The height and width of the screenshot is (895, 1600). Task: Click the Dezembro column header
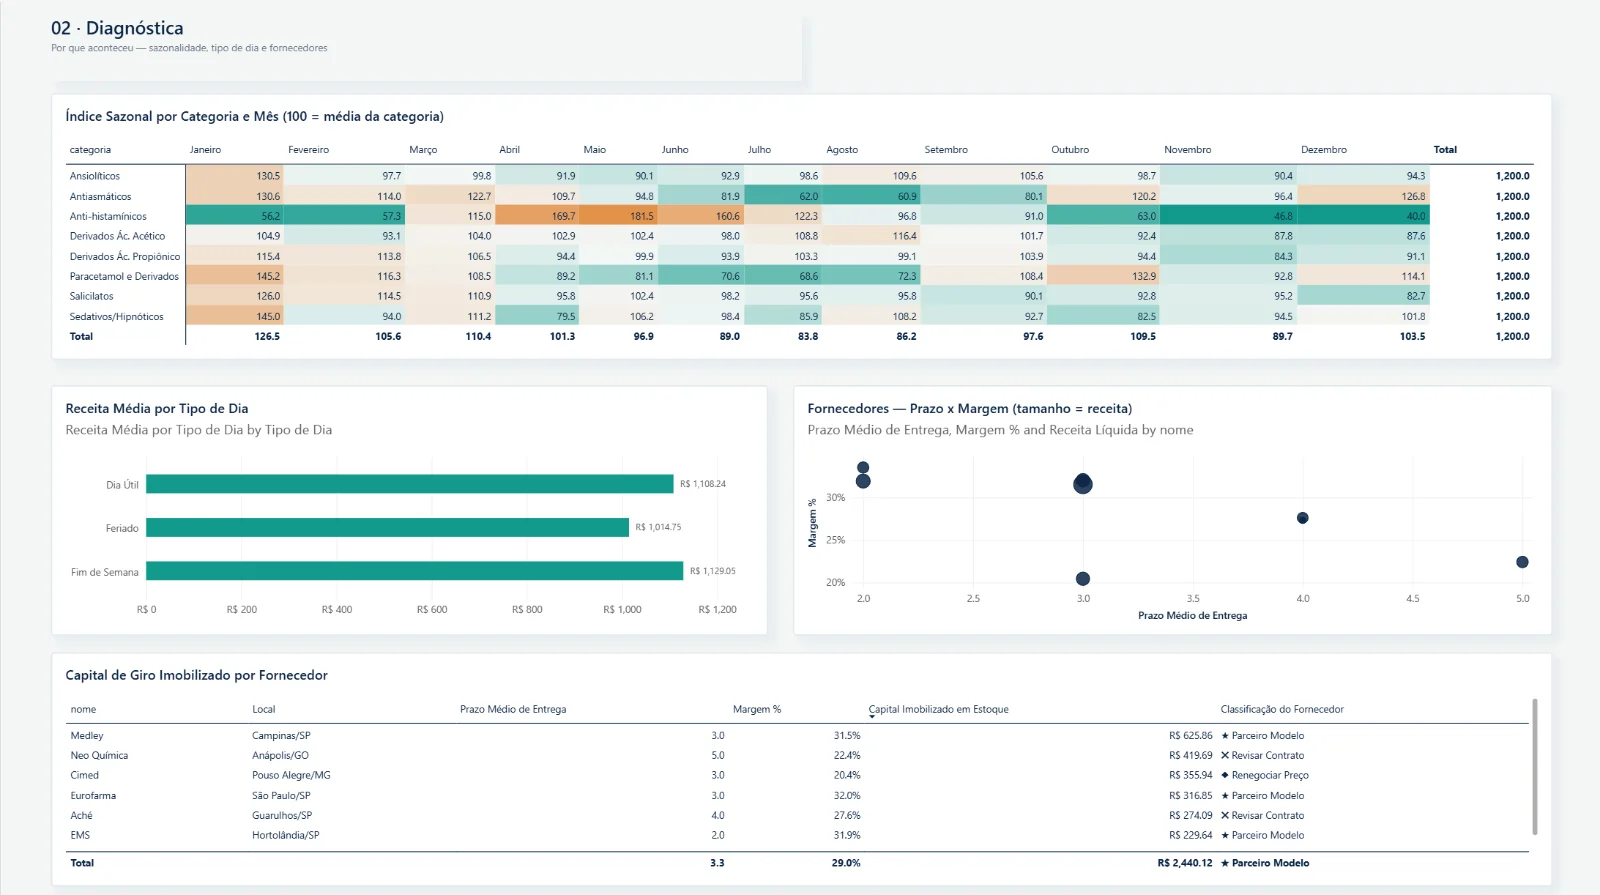click(x=1324, y=150)
